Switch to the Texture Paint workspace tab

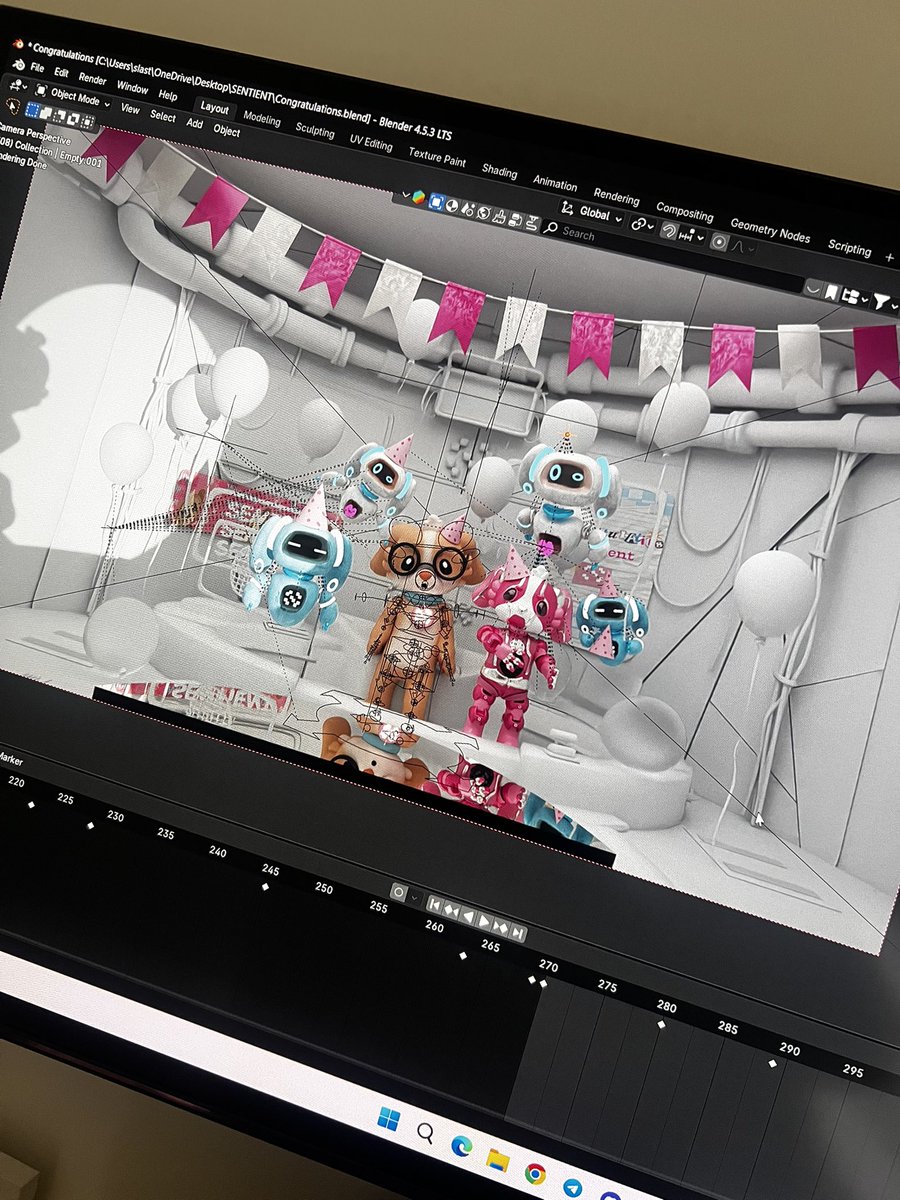pos(437,157)
